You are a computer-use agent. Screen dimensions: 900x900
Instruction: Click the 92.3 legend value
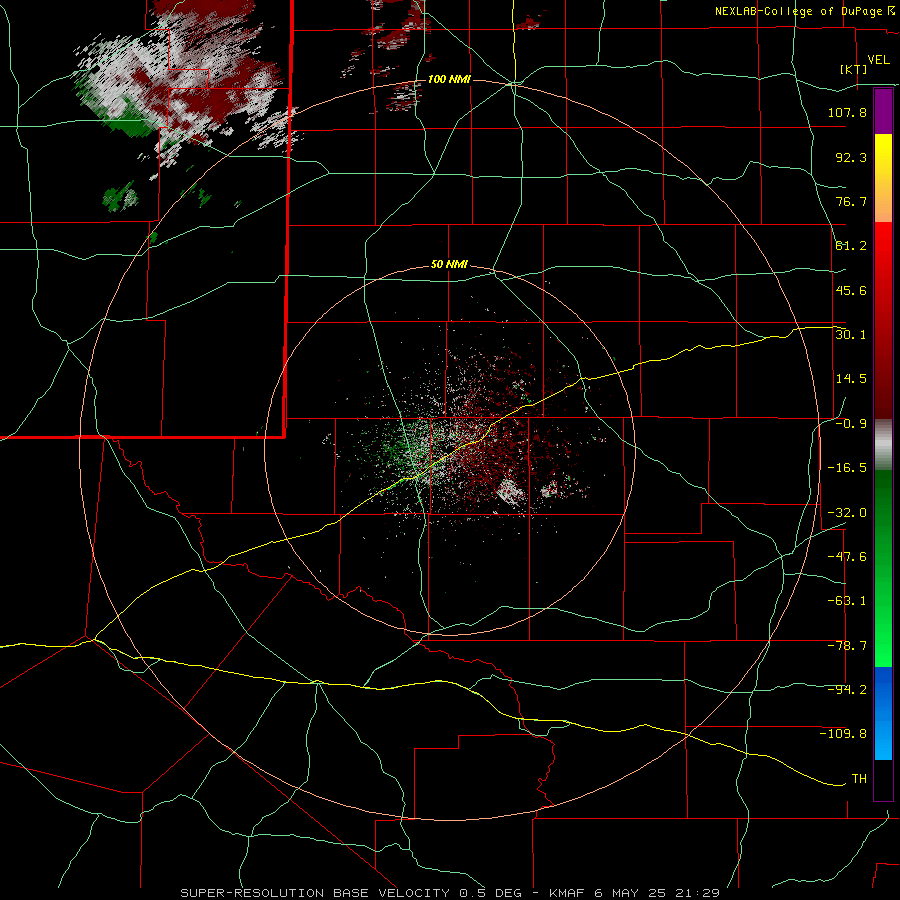tap(851, 157)
